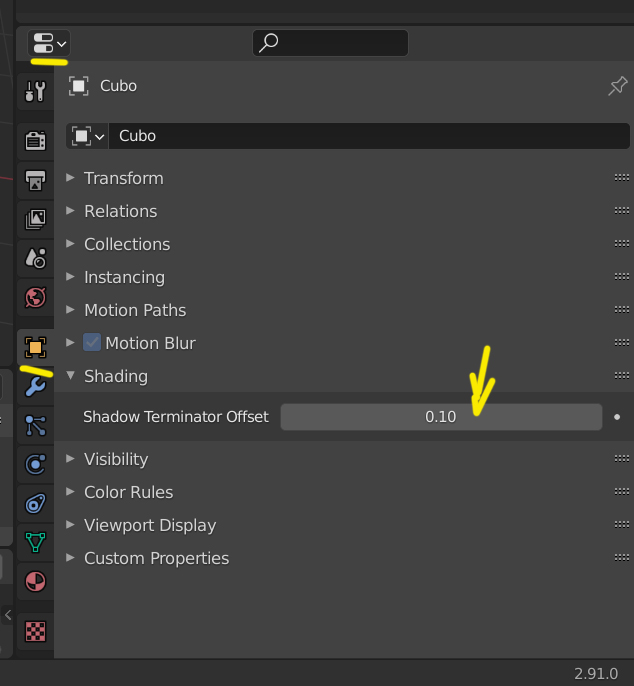Toggle the Motion Blur checkbox

92,343
